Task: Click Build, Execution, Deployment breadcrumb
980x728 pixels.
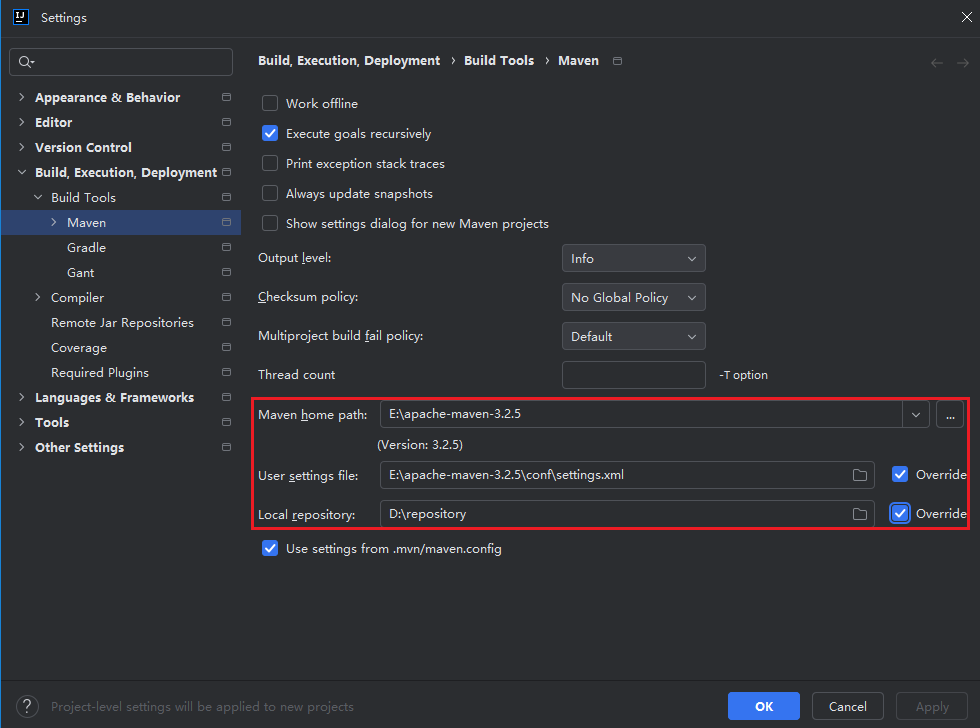Action: coord(349,61)
